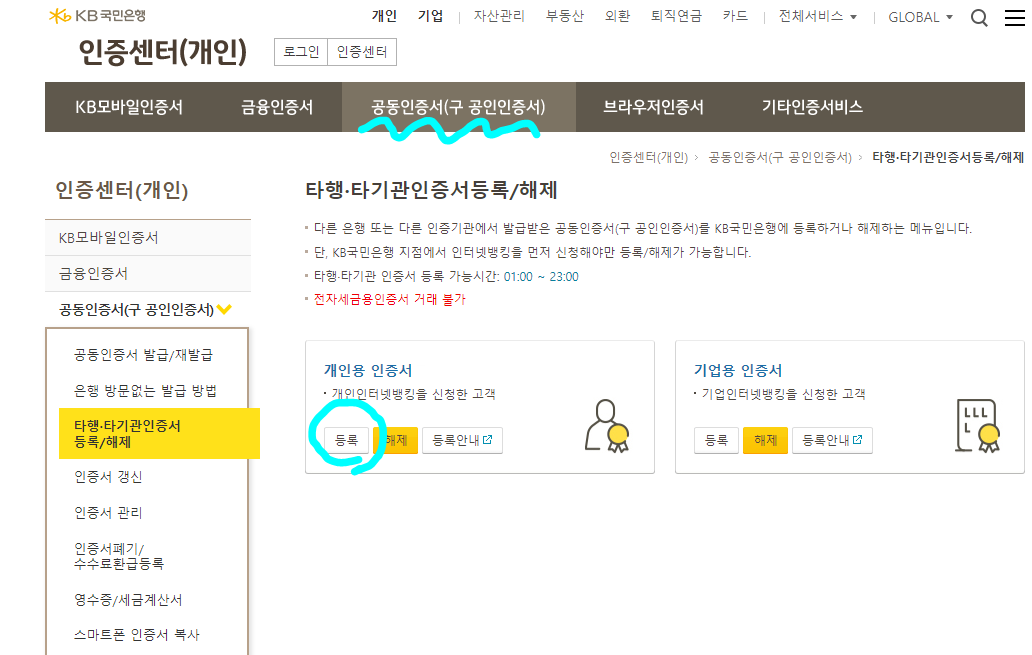This screenshot has height=655, width=1032.
Task: Switch to the 공동인증서(구 공인인증서) tab
Action: tap(459, 107)
